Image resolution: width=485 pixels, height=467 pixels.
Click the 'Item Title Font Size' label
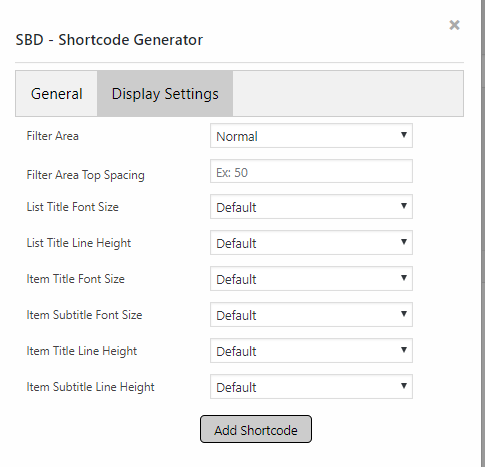coord(76,279)
